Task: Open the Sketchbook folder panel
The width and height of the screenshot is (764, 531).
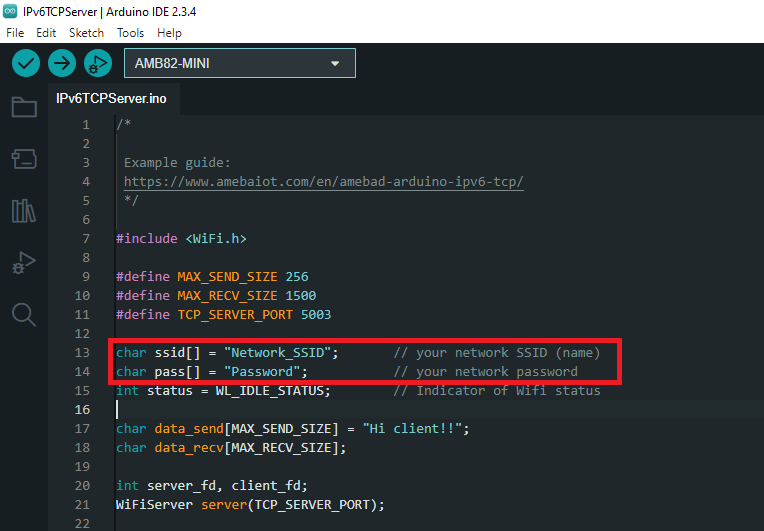Action: (23, 107)
